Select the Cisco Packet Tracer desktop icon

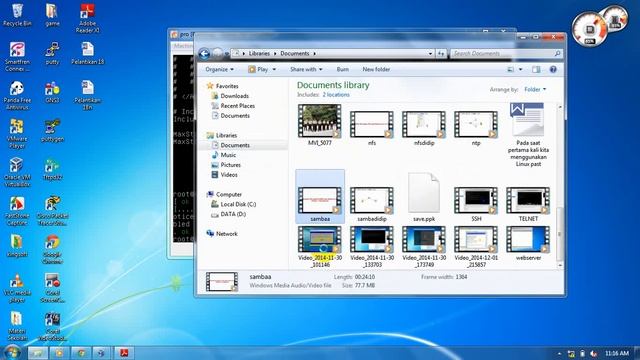52,211
